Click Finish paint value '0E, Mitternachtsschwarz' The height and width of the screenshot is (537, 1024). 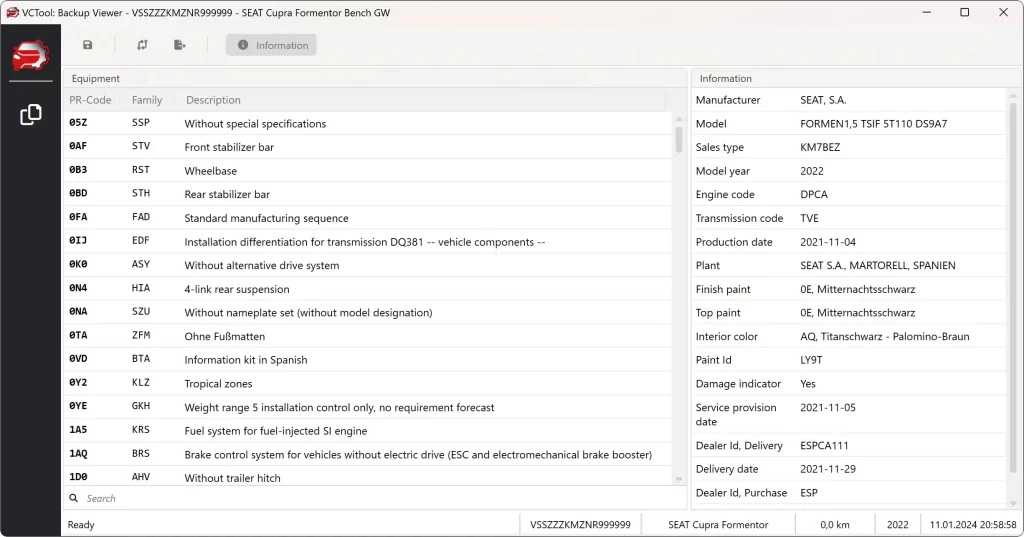coord(857,289)
